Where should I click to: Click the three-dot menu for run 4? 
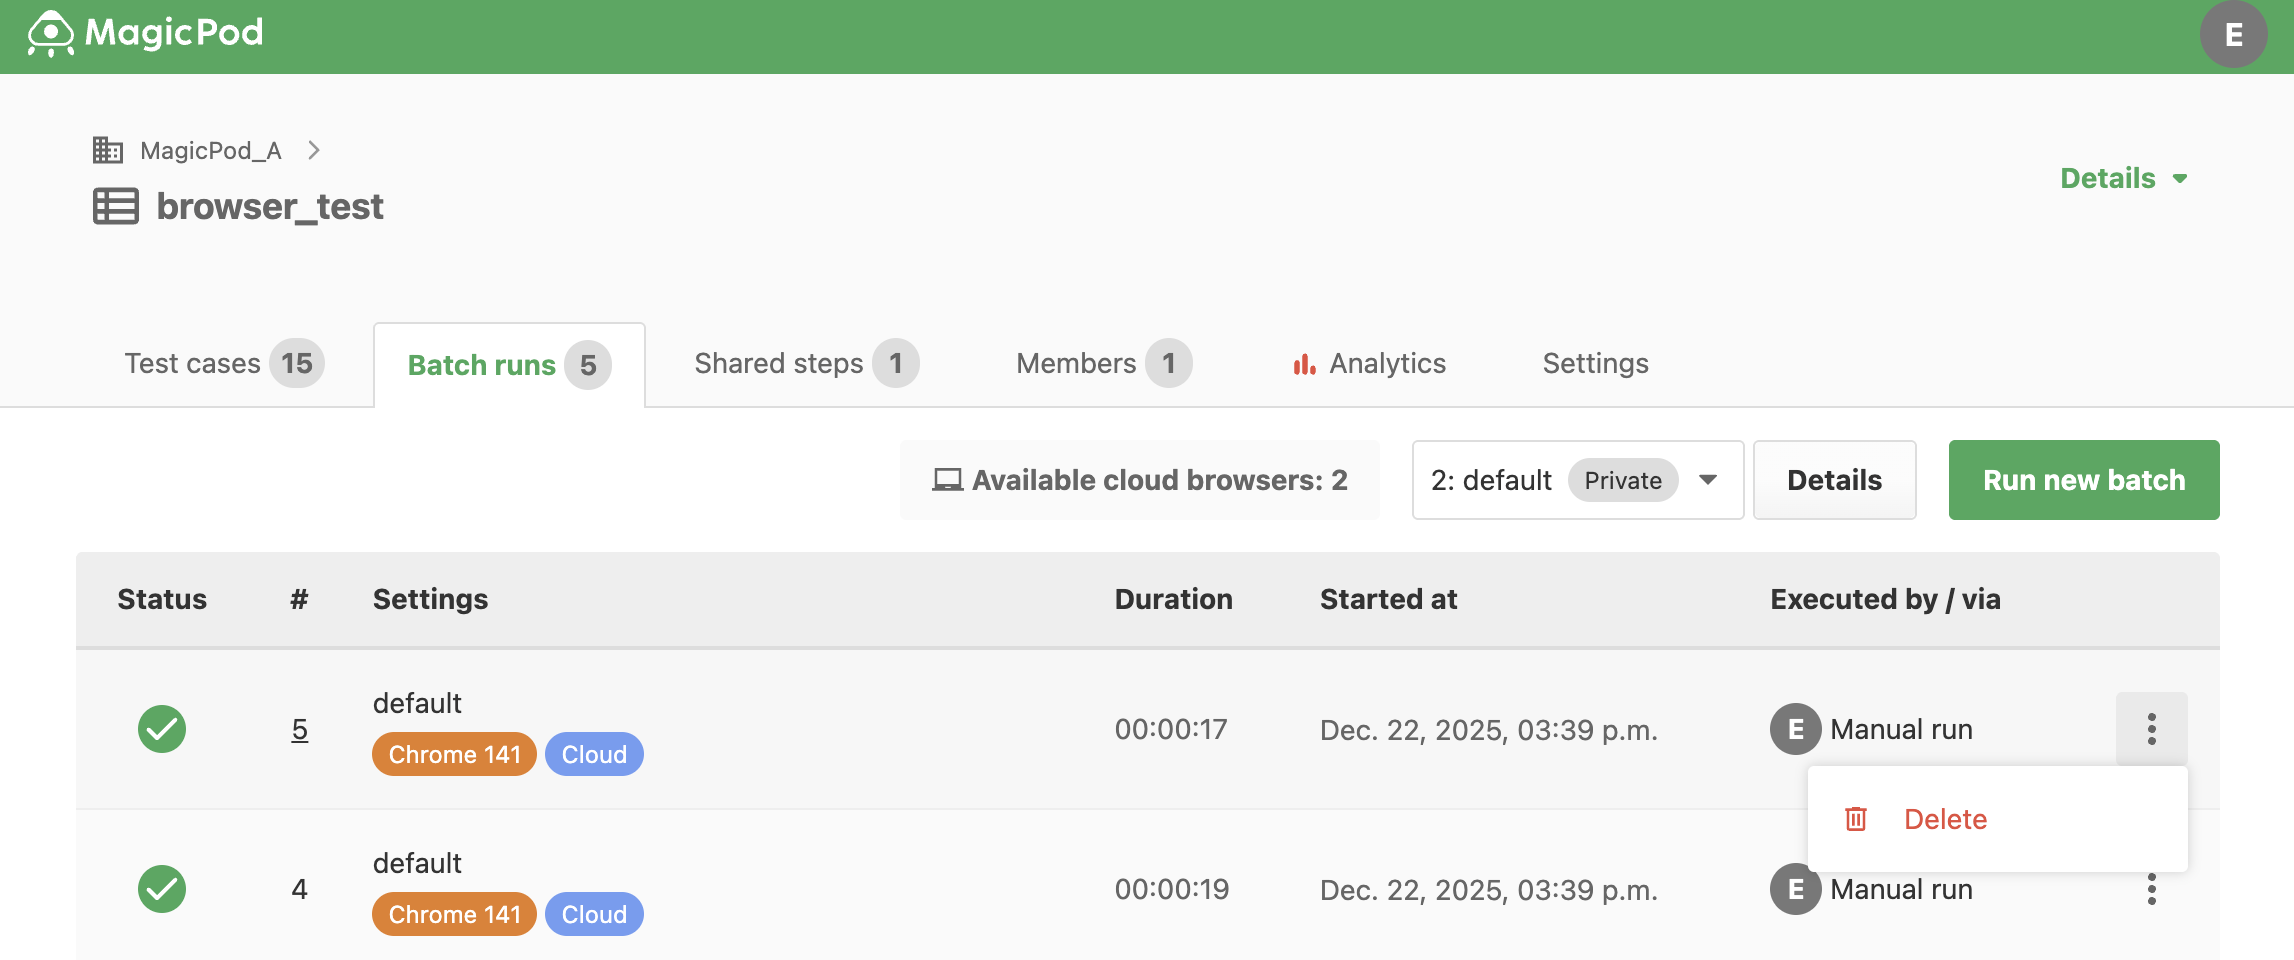[2151, 889]
